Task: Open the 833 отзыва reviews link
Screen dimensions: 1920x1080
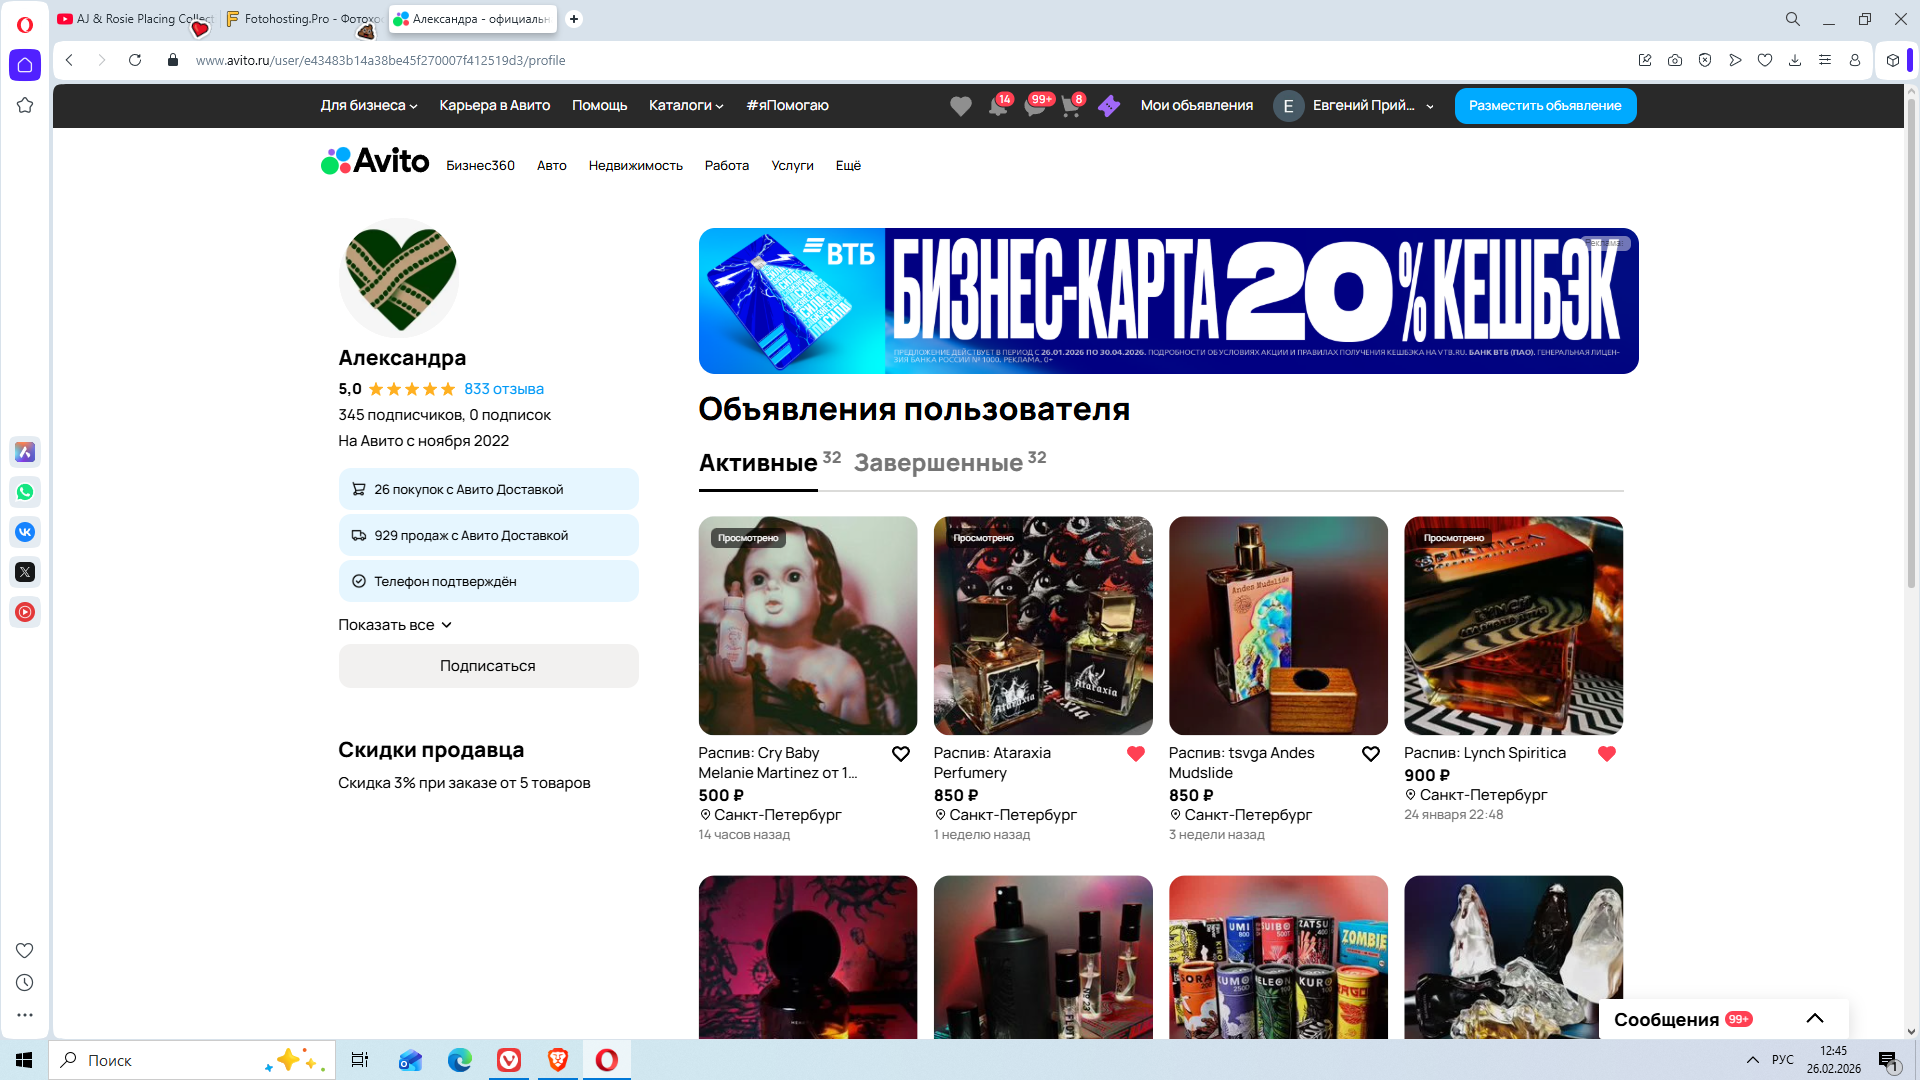Action: tap(503, 389)
